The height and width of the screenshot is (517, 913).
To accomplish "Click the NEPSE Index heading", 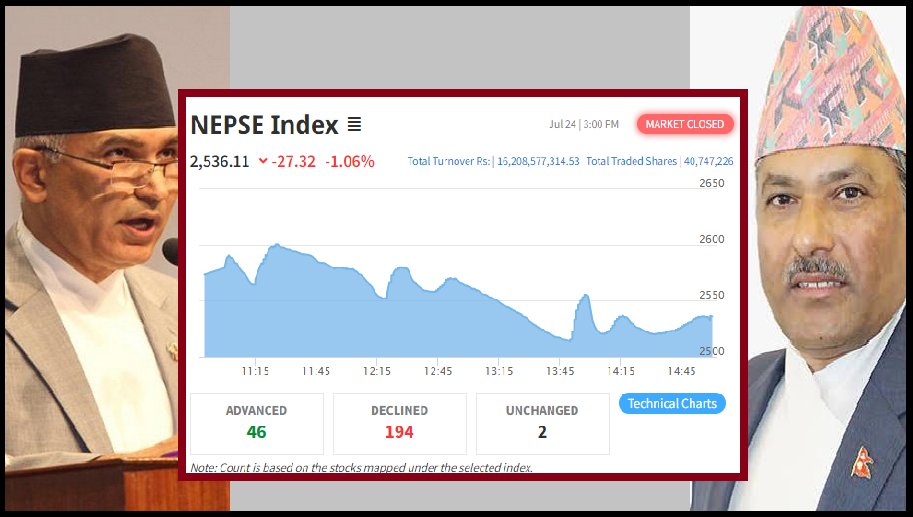I will tap(265, 125).
